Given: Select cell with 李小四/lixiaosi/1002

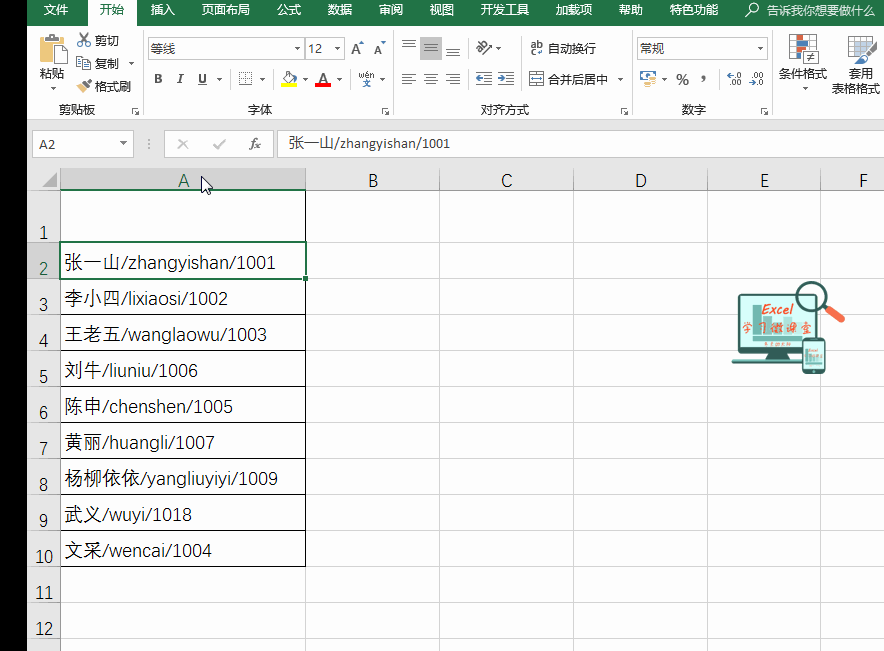Looking at the screenshot, I should [x=183, y=297].
